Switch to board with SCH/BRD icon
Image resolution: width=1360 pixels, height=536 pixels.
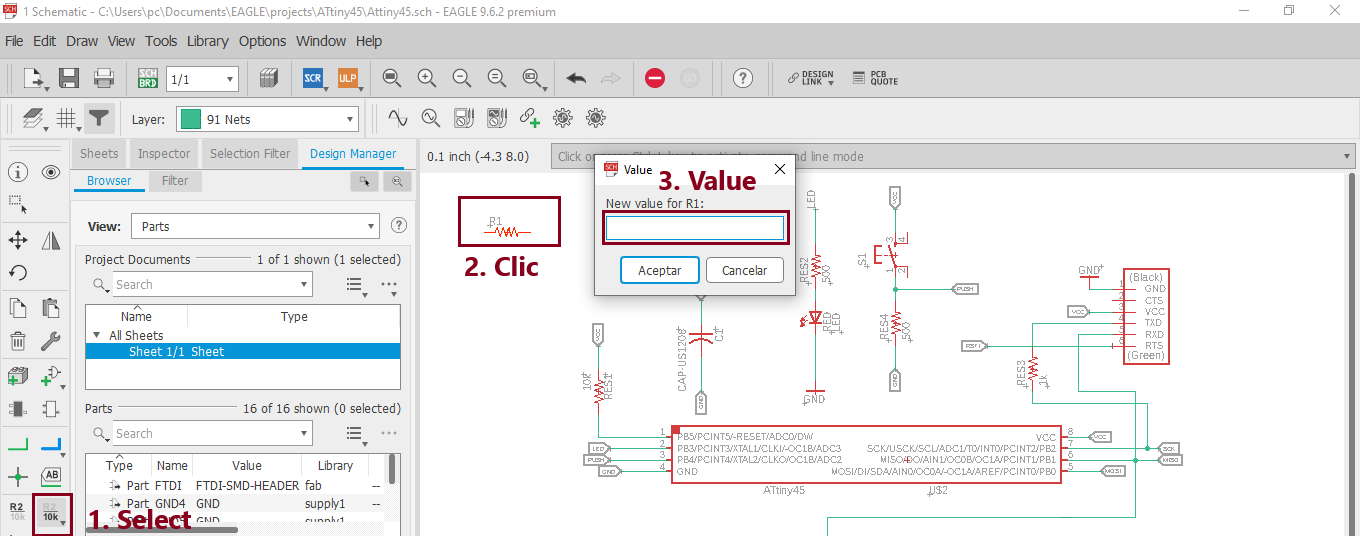point(147,78)
